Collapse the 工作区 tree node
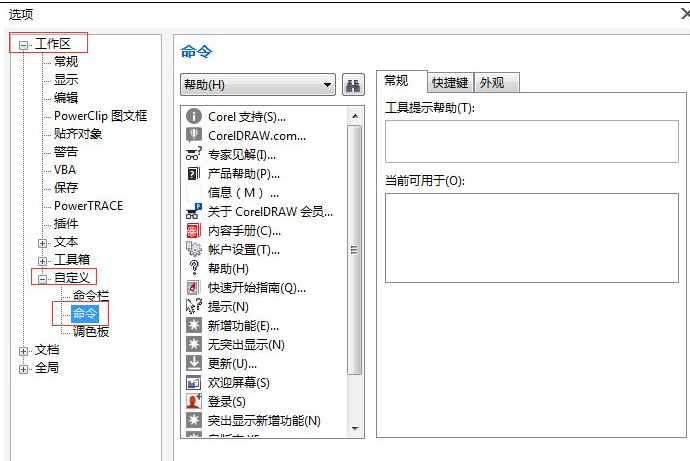Viewport: 690px width, 461px height. (23, 45)
